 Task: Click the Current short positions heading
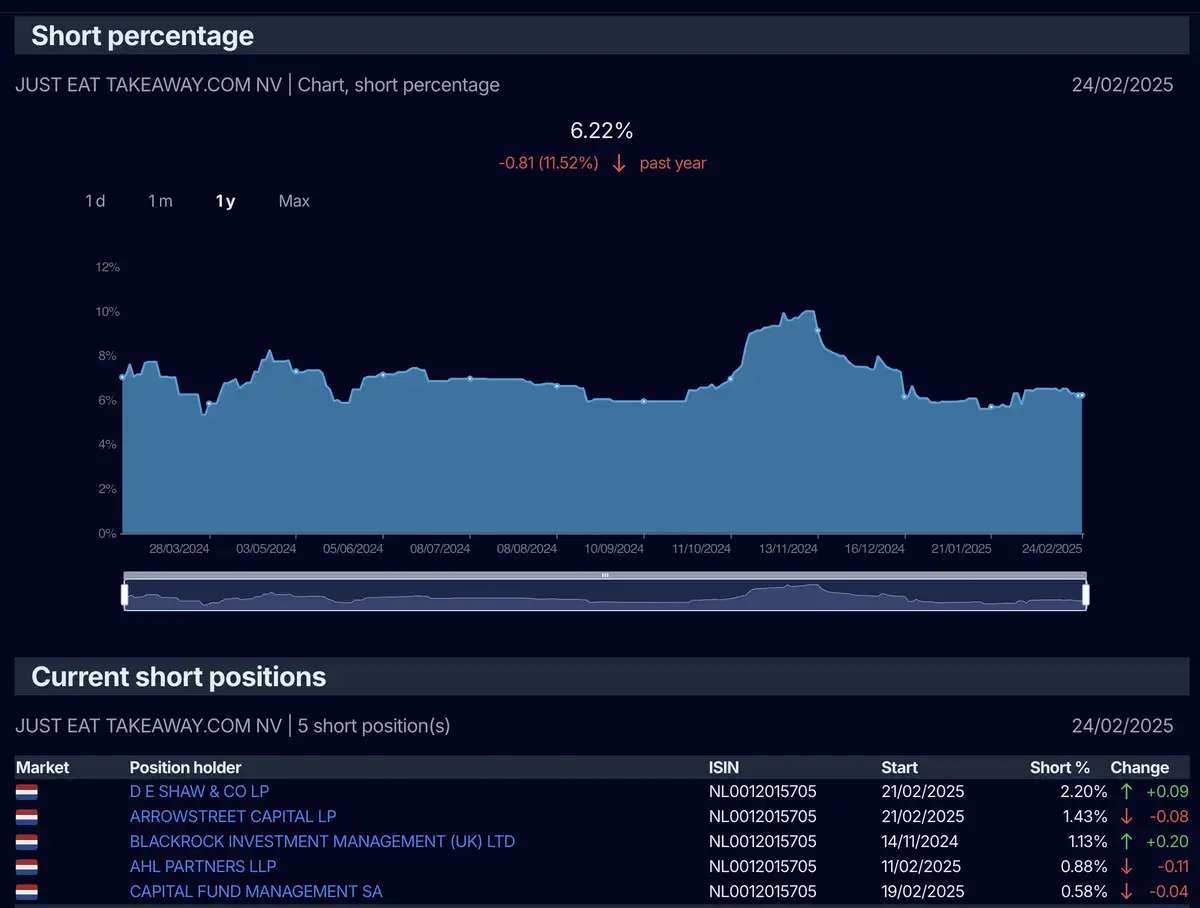click(179, 677)
